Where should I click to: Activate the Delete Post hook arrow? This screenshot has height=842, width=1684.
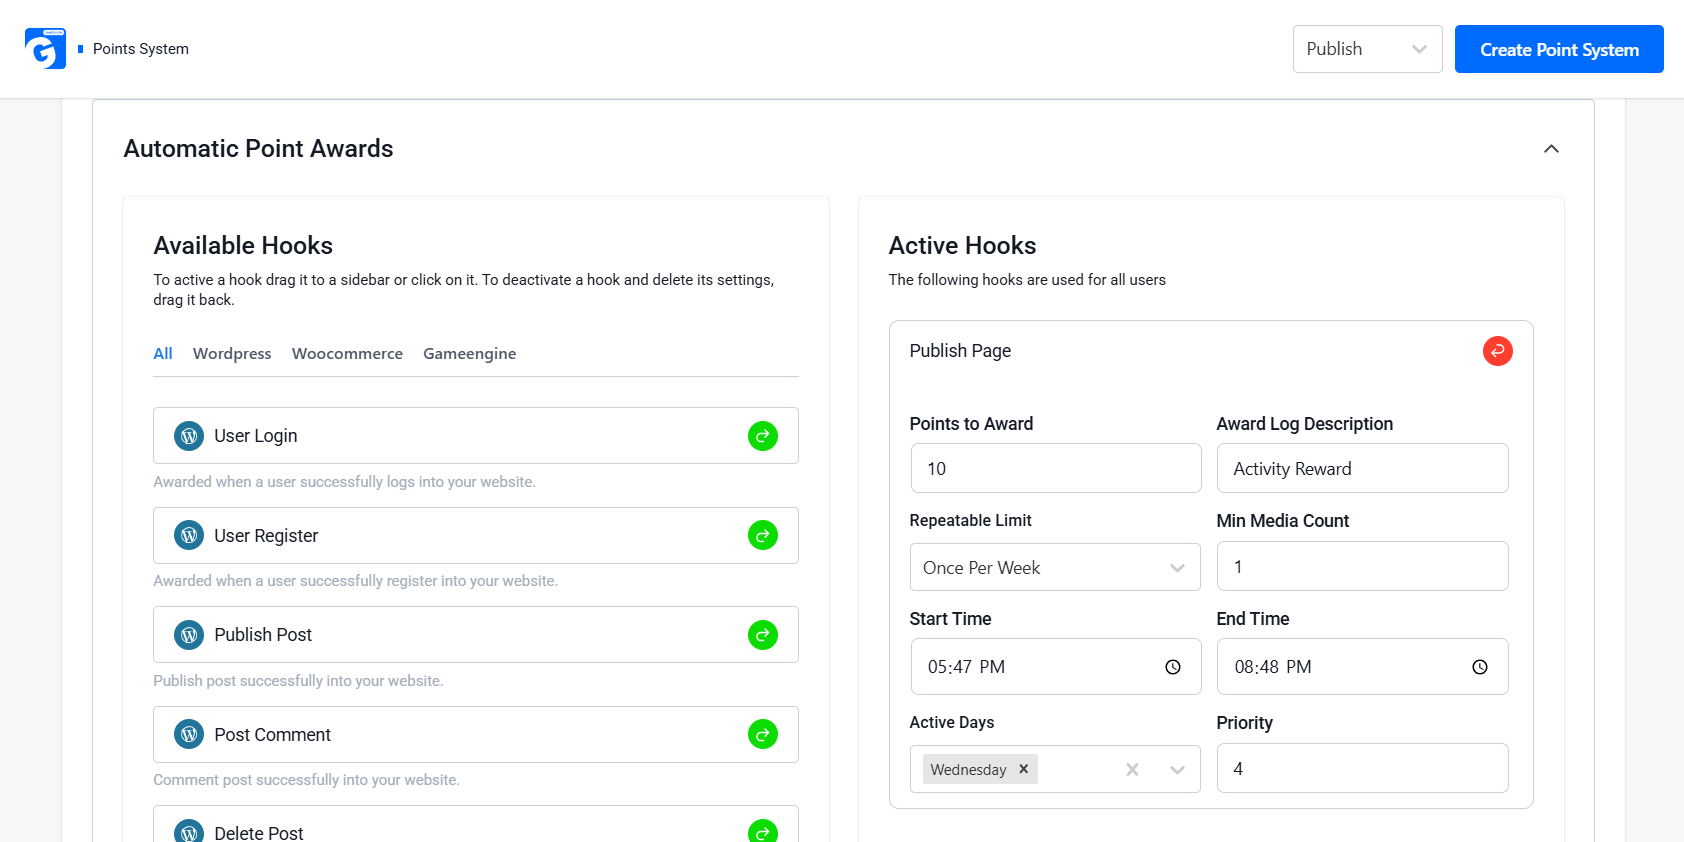[x=763, y=831]
